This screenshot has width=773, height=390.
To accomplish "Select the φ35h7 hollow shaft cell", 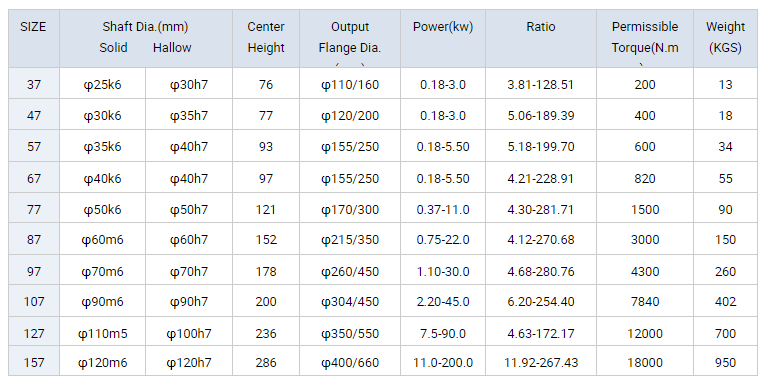I will [189, 115].
